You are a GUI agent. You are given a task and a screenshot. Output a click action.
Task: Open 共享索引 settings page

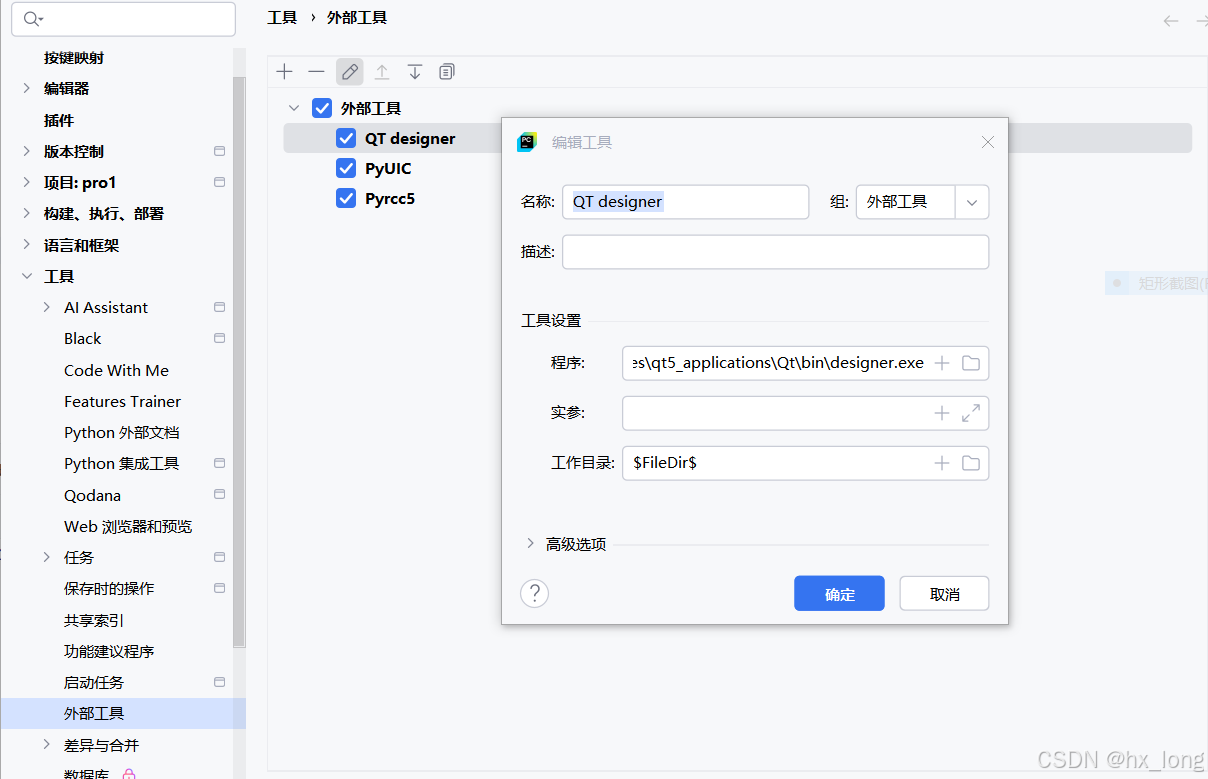[94, 620]
